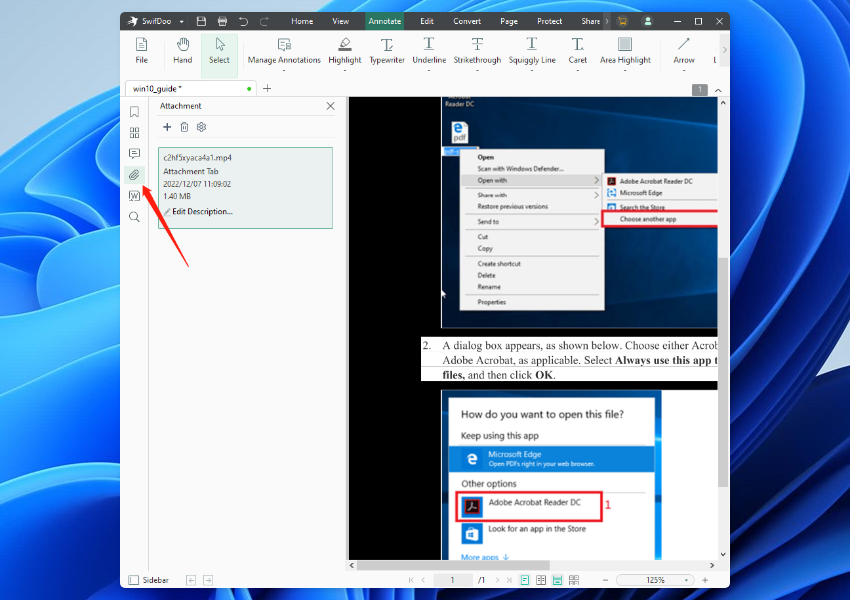Delete attachment with trash icon
Image resolution: width=850 pixels, height=600 pixels.
tap(184, 127)
